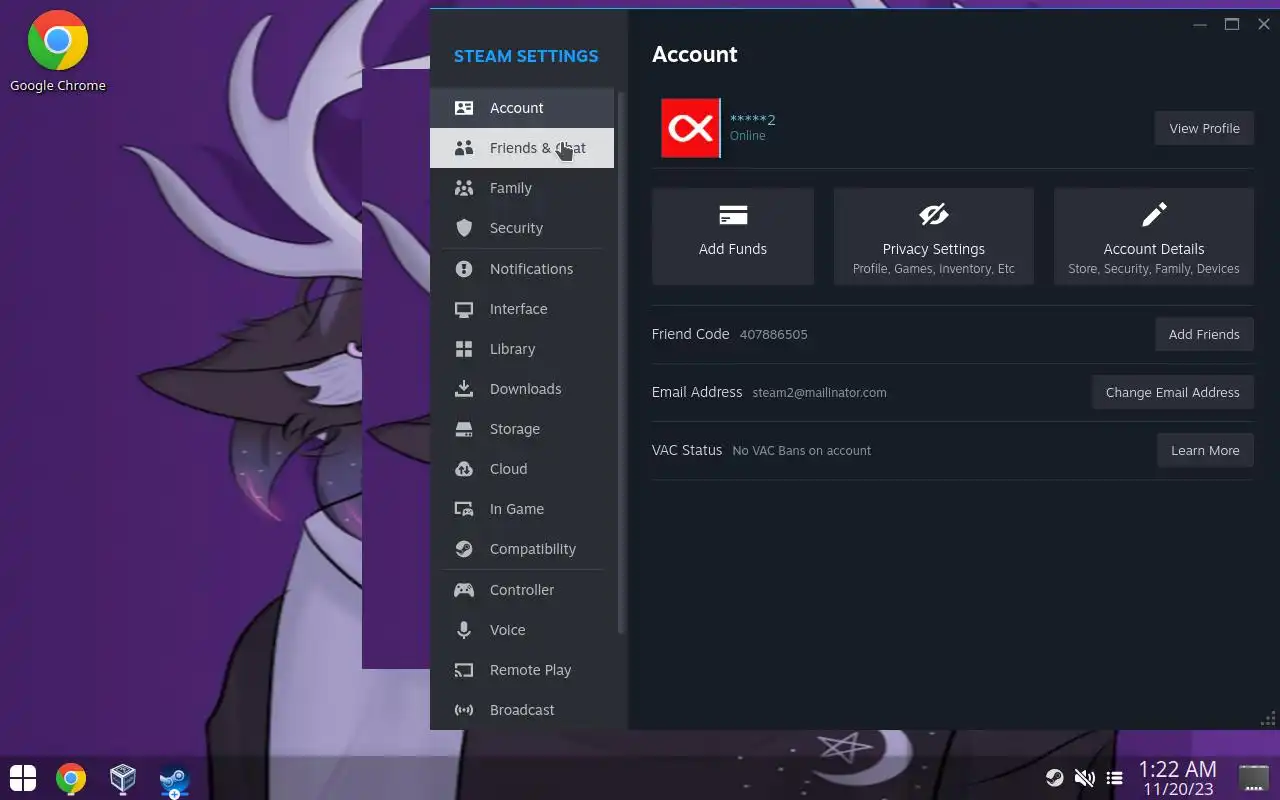This screenshot has height=800, width=1280.
Task: Click the Broadcast signal icon
Action: [464, 710]
